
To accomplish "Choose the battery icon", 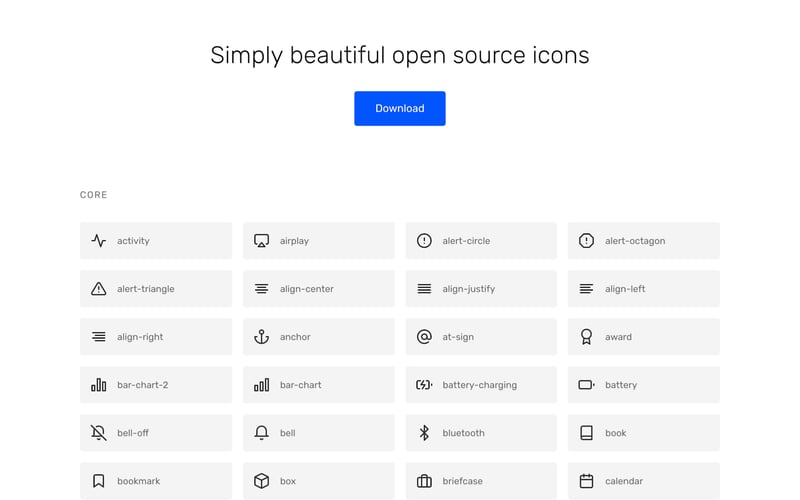I will [x=586, y=385].
